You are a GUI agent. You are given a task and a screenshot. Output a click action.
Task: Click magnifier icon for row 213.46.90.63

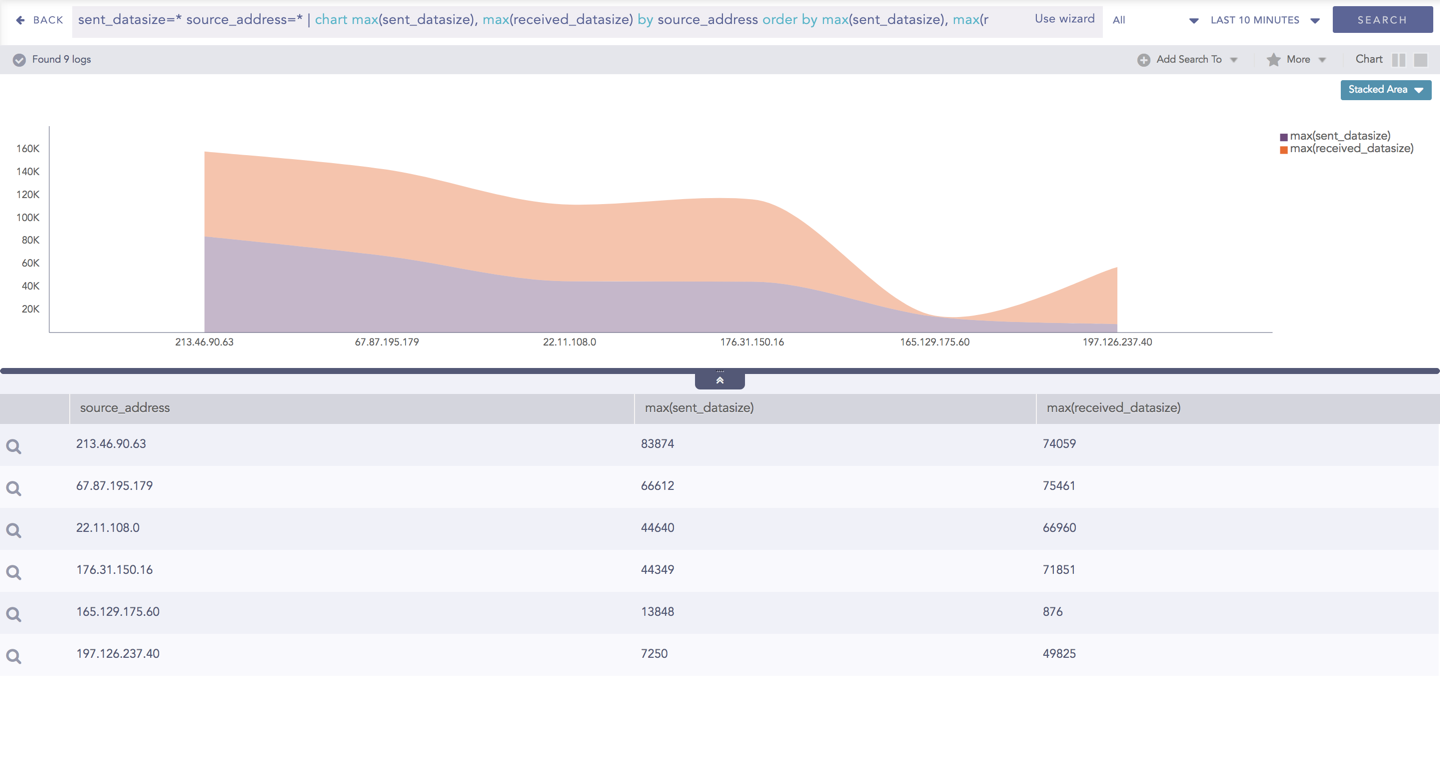(14, 447)
